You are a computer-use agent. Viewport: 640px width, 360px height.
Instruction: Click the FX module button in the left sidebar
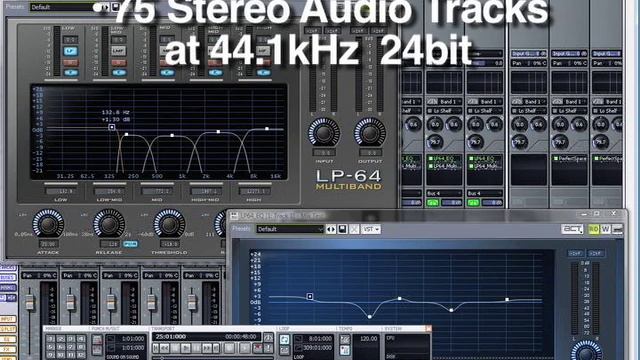pos(7,349)
